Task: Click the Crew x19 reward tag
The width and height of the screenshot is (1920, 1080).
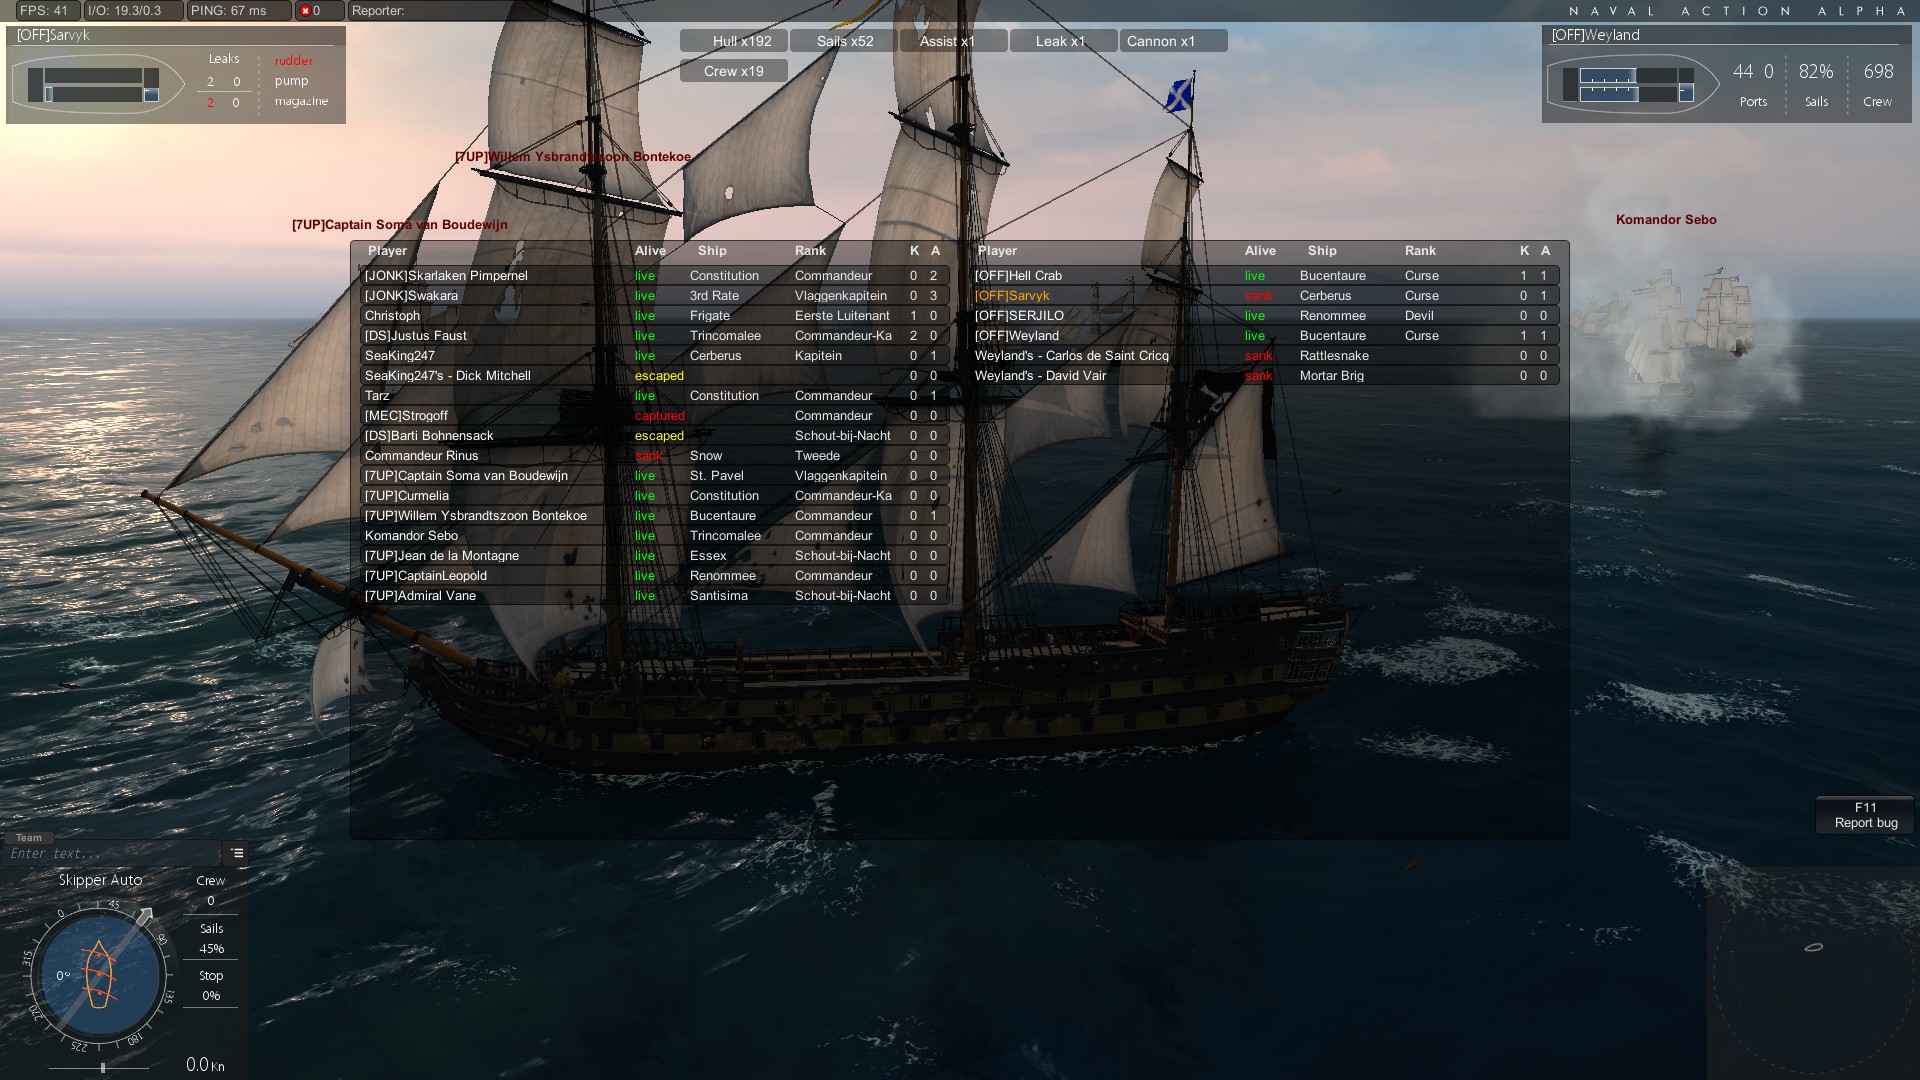Action: 734,71
